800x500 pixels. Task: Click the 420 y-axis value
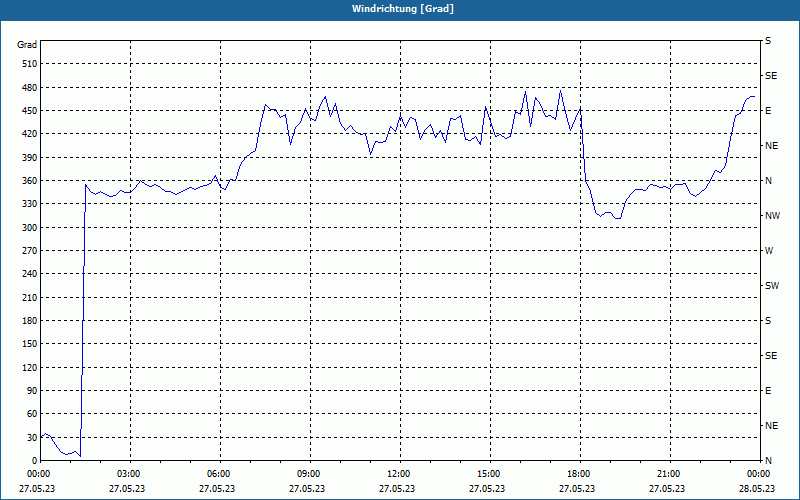(x=29, y=134)
